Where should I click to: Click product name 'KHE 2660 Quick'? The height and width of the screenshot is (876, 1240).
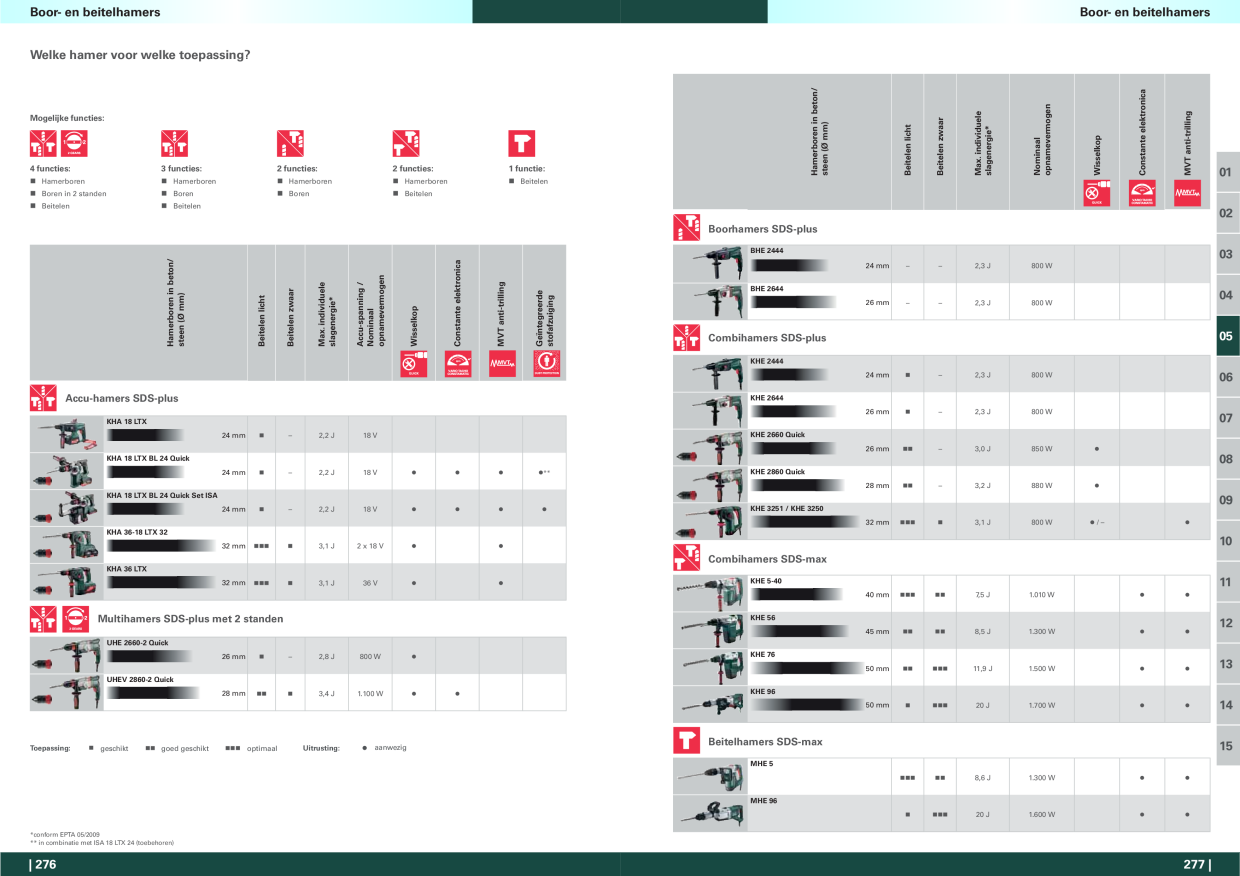(777, 435)
